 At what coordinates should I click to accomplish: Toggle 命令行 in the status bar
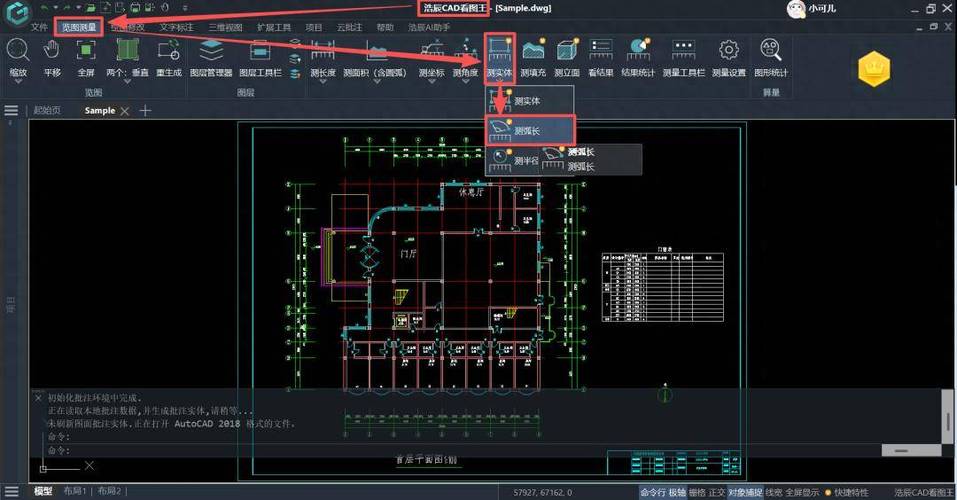(652, 492)
